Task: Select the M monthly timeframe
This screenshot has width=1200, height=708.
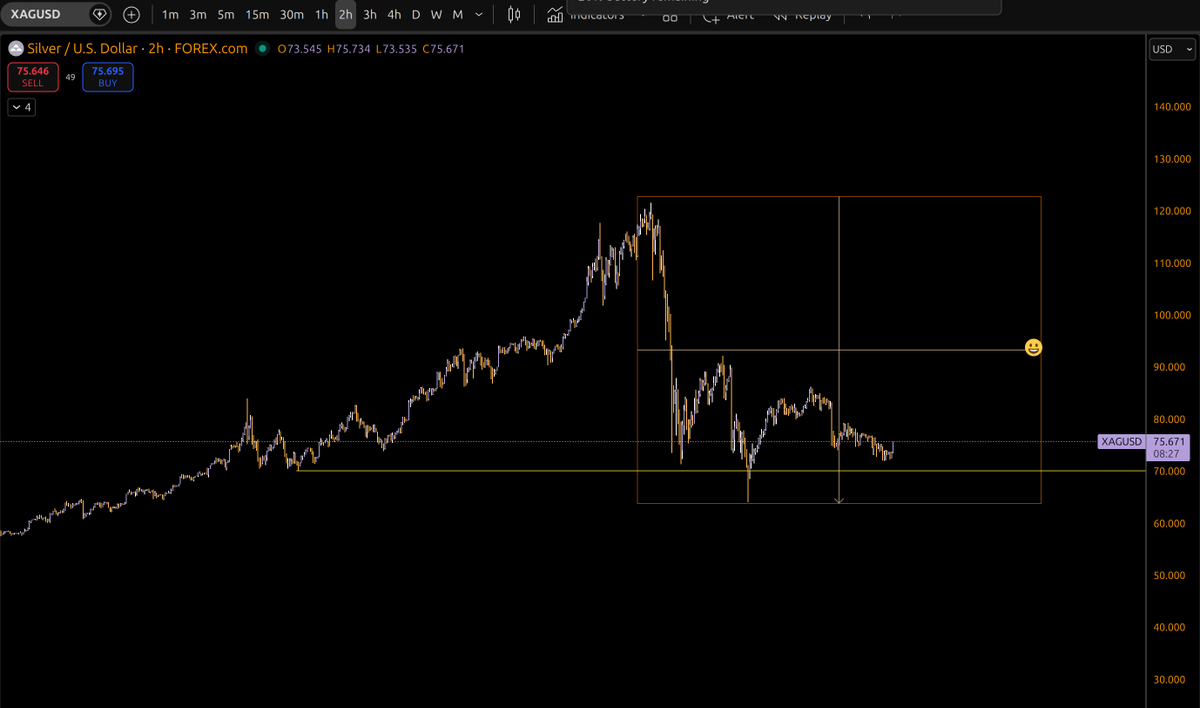Action: 457,15
